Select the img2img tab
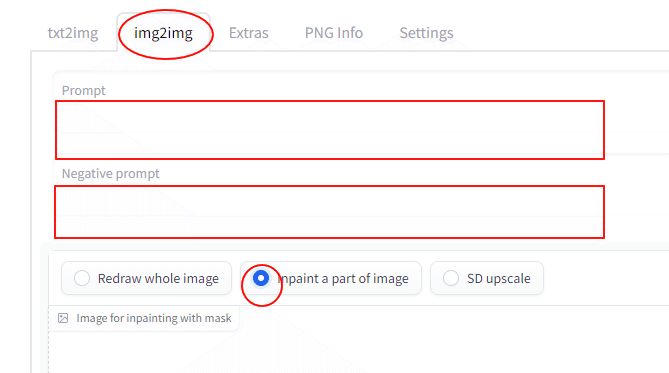 pyautogui.click(x=163, y=33)
